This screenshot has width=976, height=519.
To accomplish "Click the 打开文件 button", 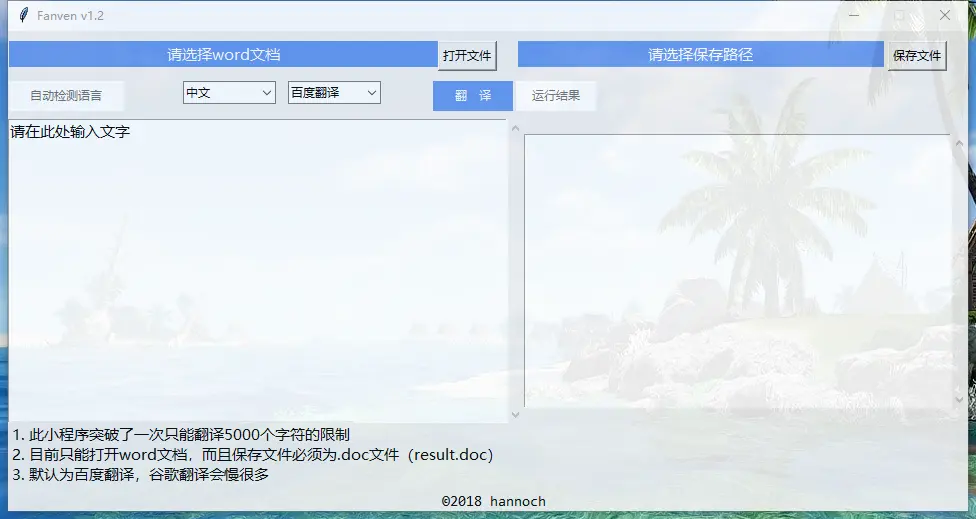I will point(467,55).
